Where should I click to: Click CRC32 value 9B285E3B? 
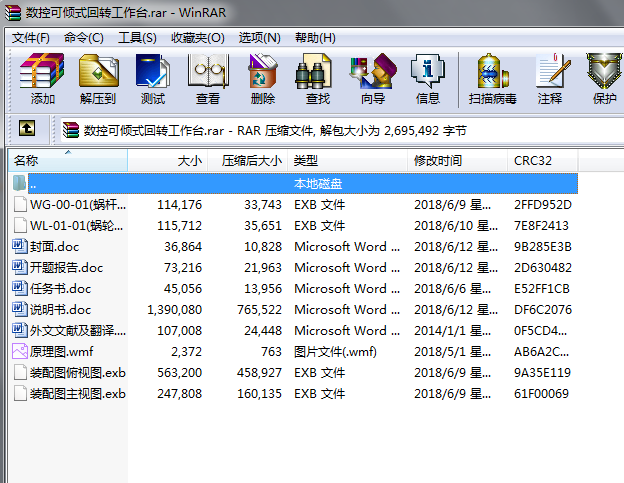click(543, 247)
